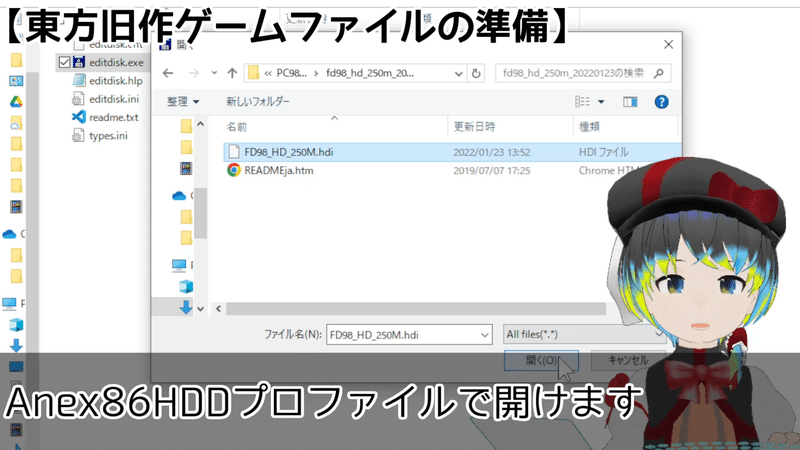Expand recent locations dropdown chevron
The height and width of the screenshot is (450, 800).
(x=214, y=73)
